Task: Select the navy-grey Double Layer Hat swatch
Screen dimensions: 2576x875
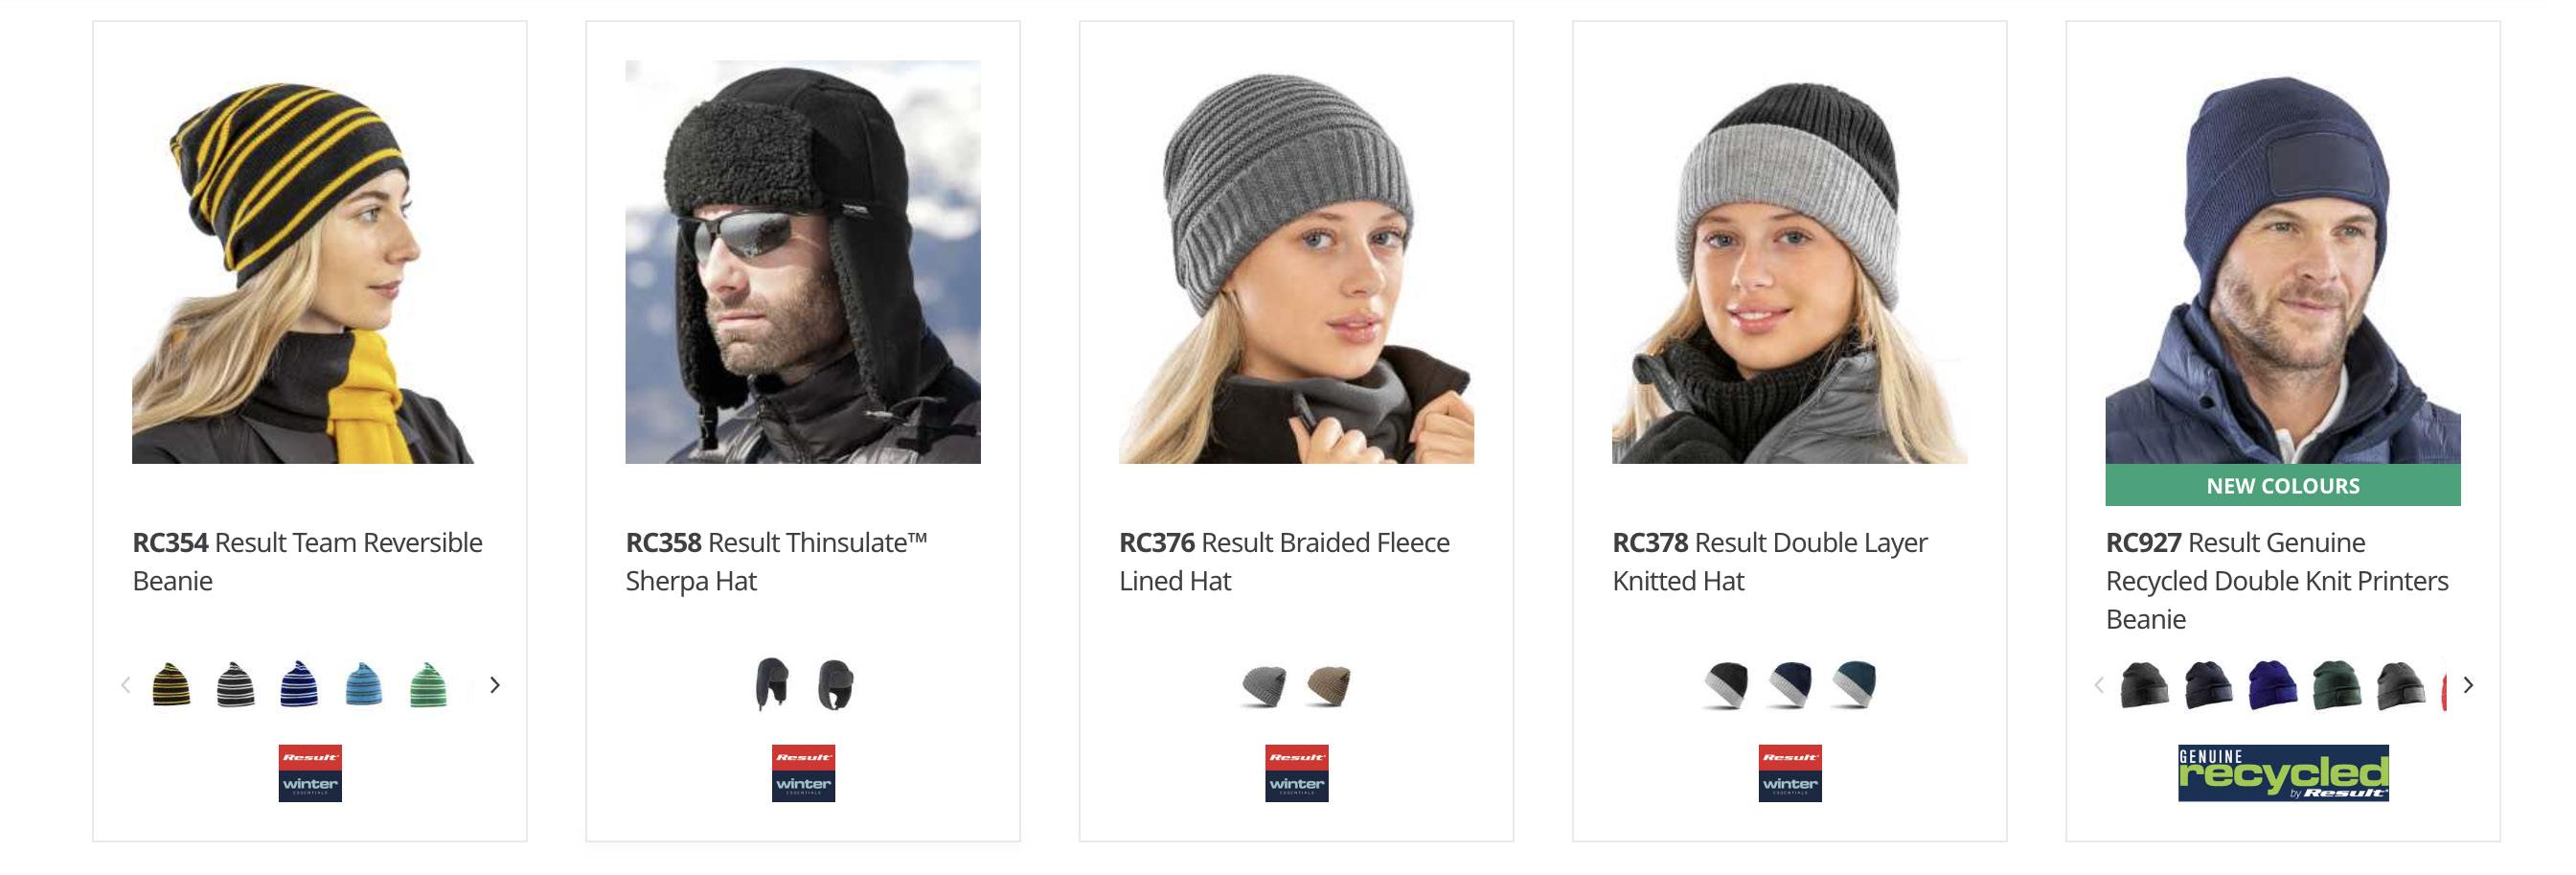Action: pyautogui.click(x=1790, y=685)
